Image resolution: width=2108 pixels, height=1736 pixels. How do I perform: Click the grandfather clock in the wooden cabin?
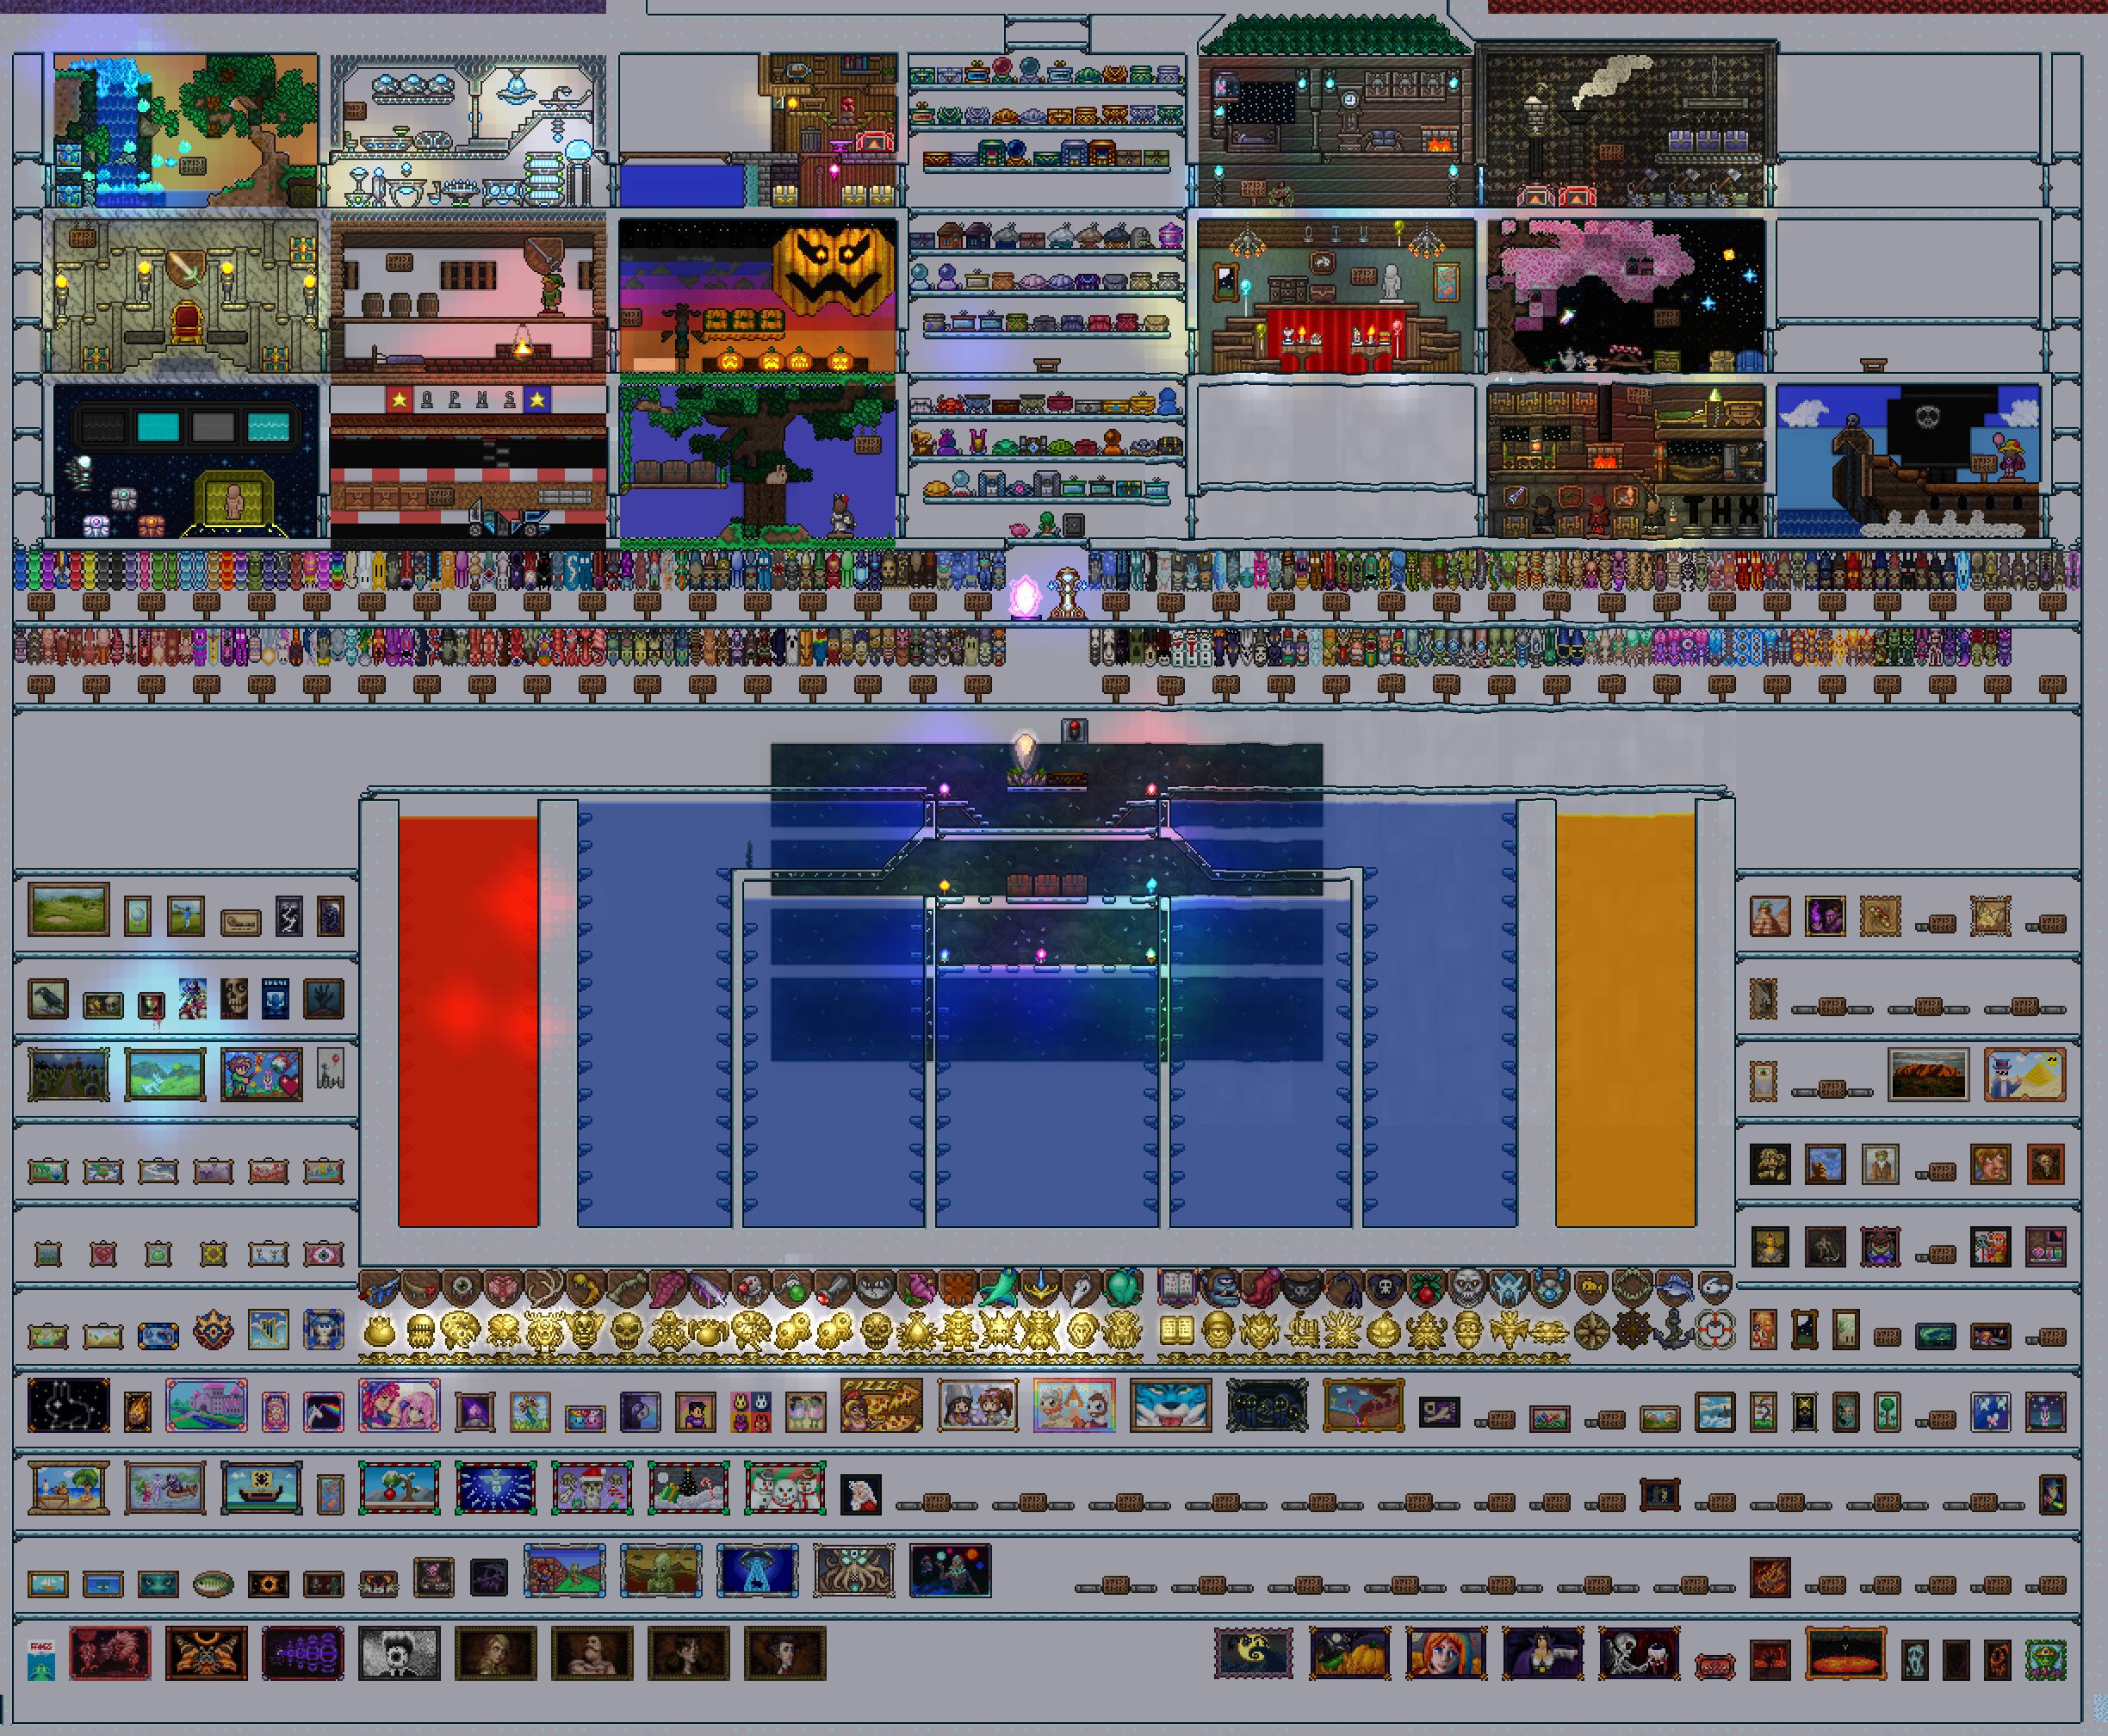click(x=1350, y=115)
